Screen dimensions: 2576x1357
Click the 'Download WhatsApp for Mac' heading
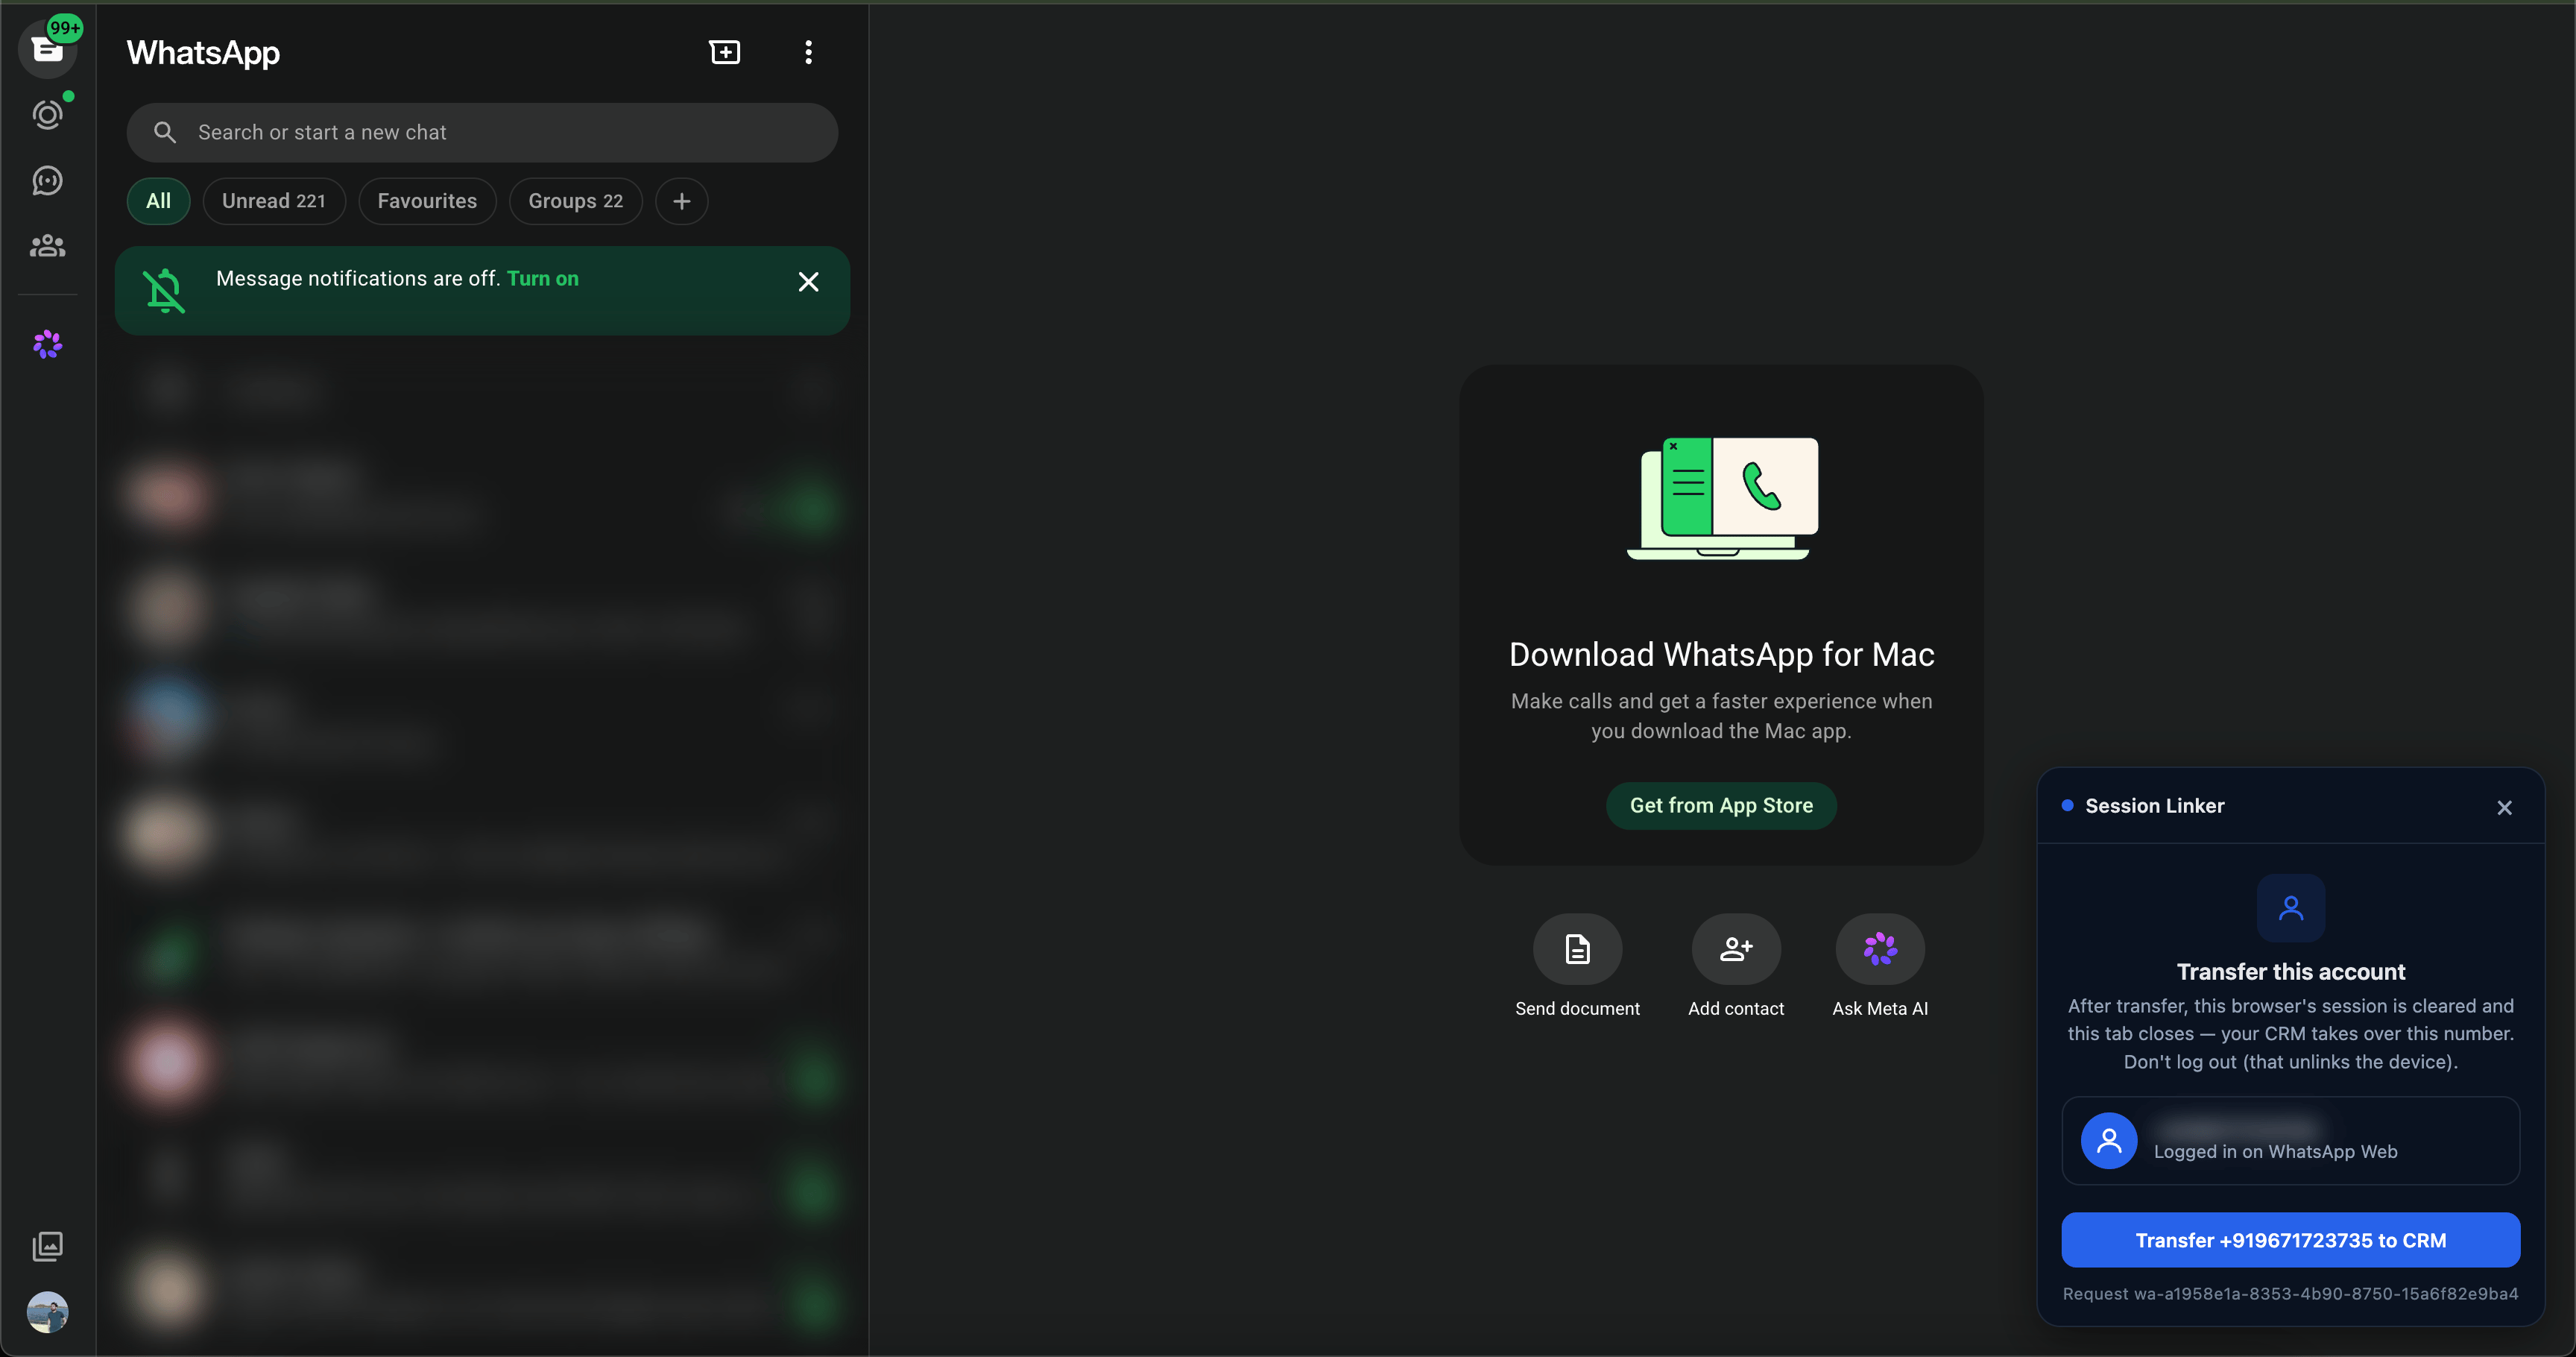[1721, 654]
